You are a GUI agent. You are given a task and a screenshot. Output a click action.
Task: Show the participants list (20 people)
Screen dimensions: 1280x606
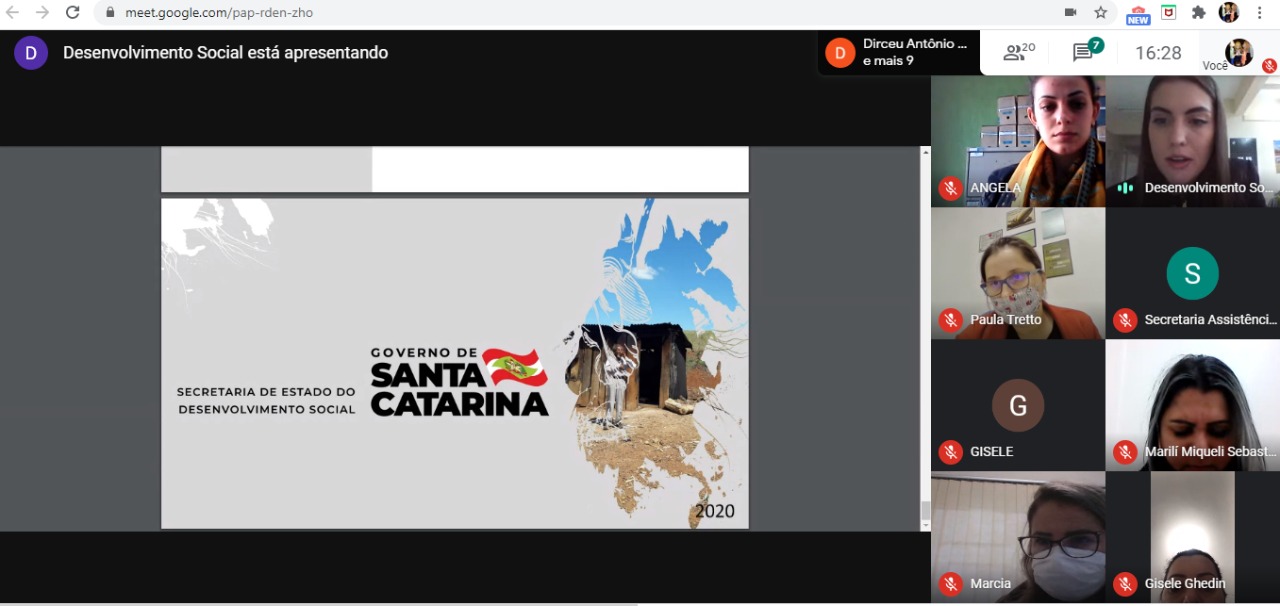click(x=1019, y=52)
